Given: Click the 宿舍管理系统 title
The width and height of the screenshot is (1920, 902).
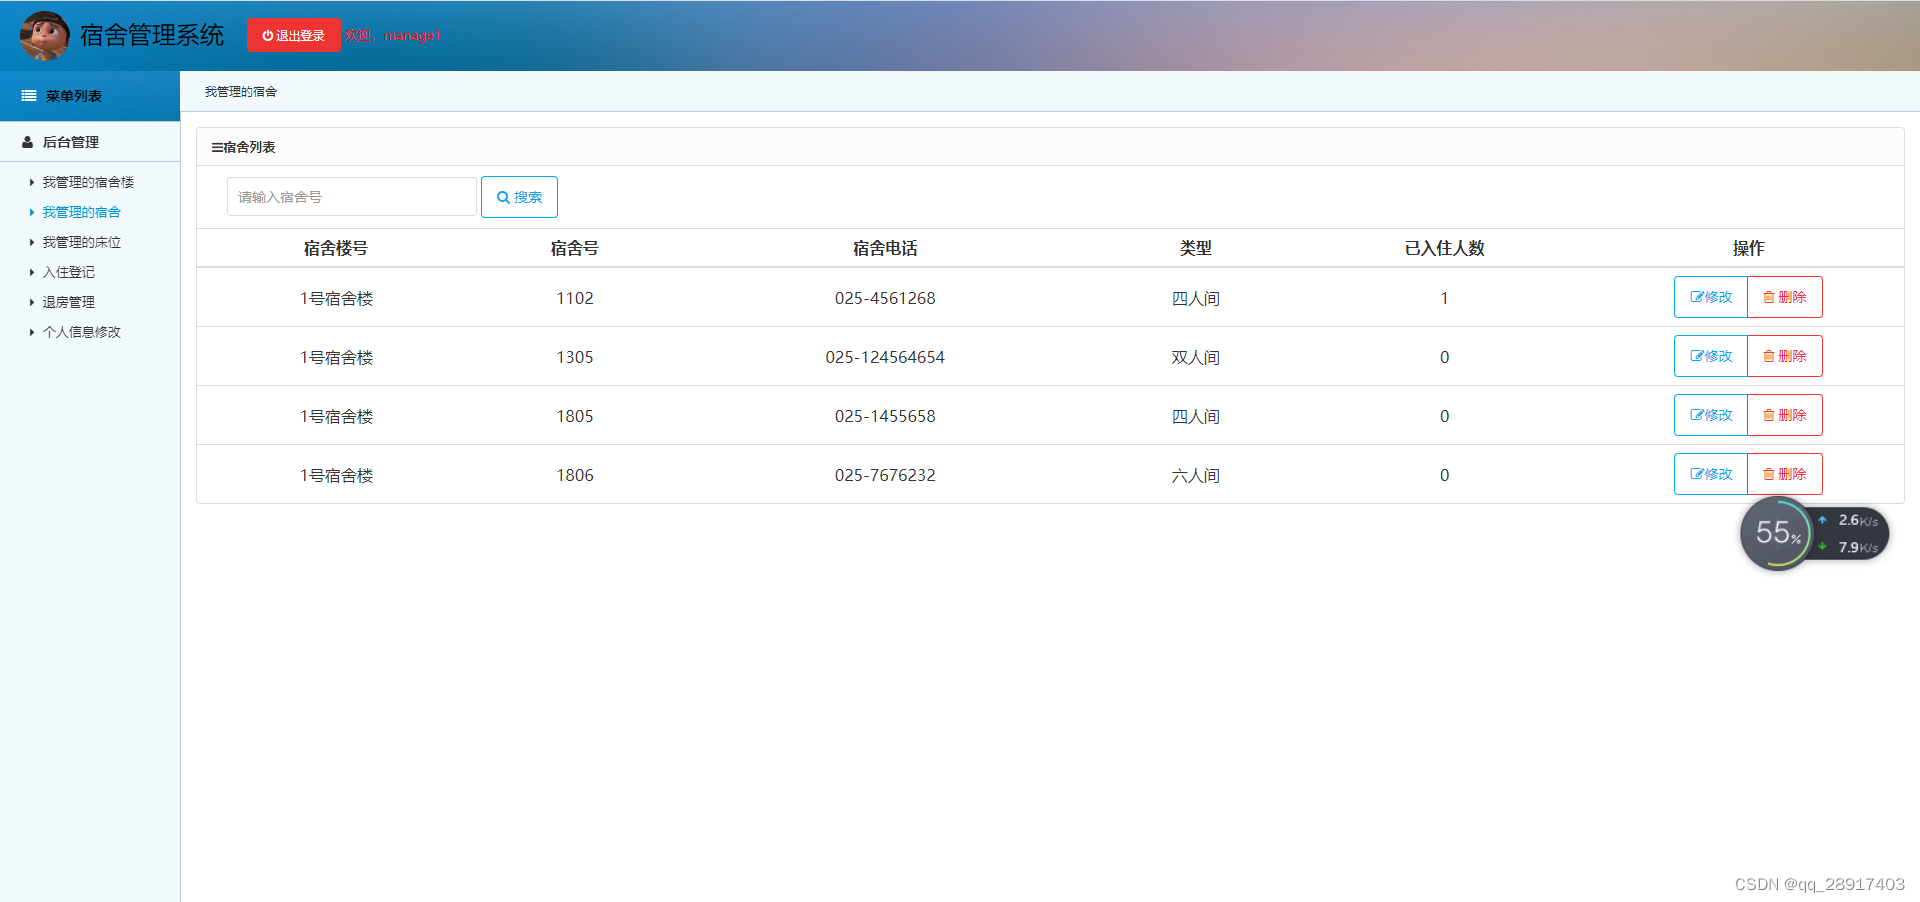Looking at the screenshot, I should pyautogui.click(x=152, y=35).
